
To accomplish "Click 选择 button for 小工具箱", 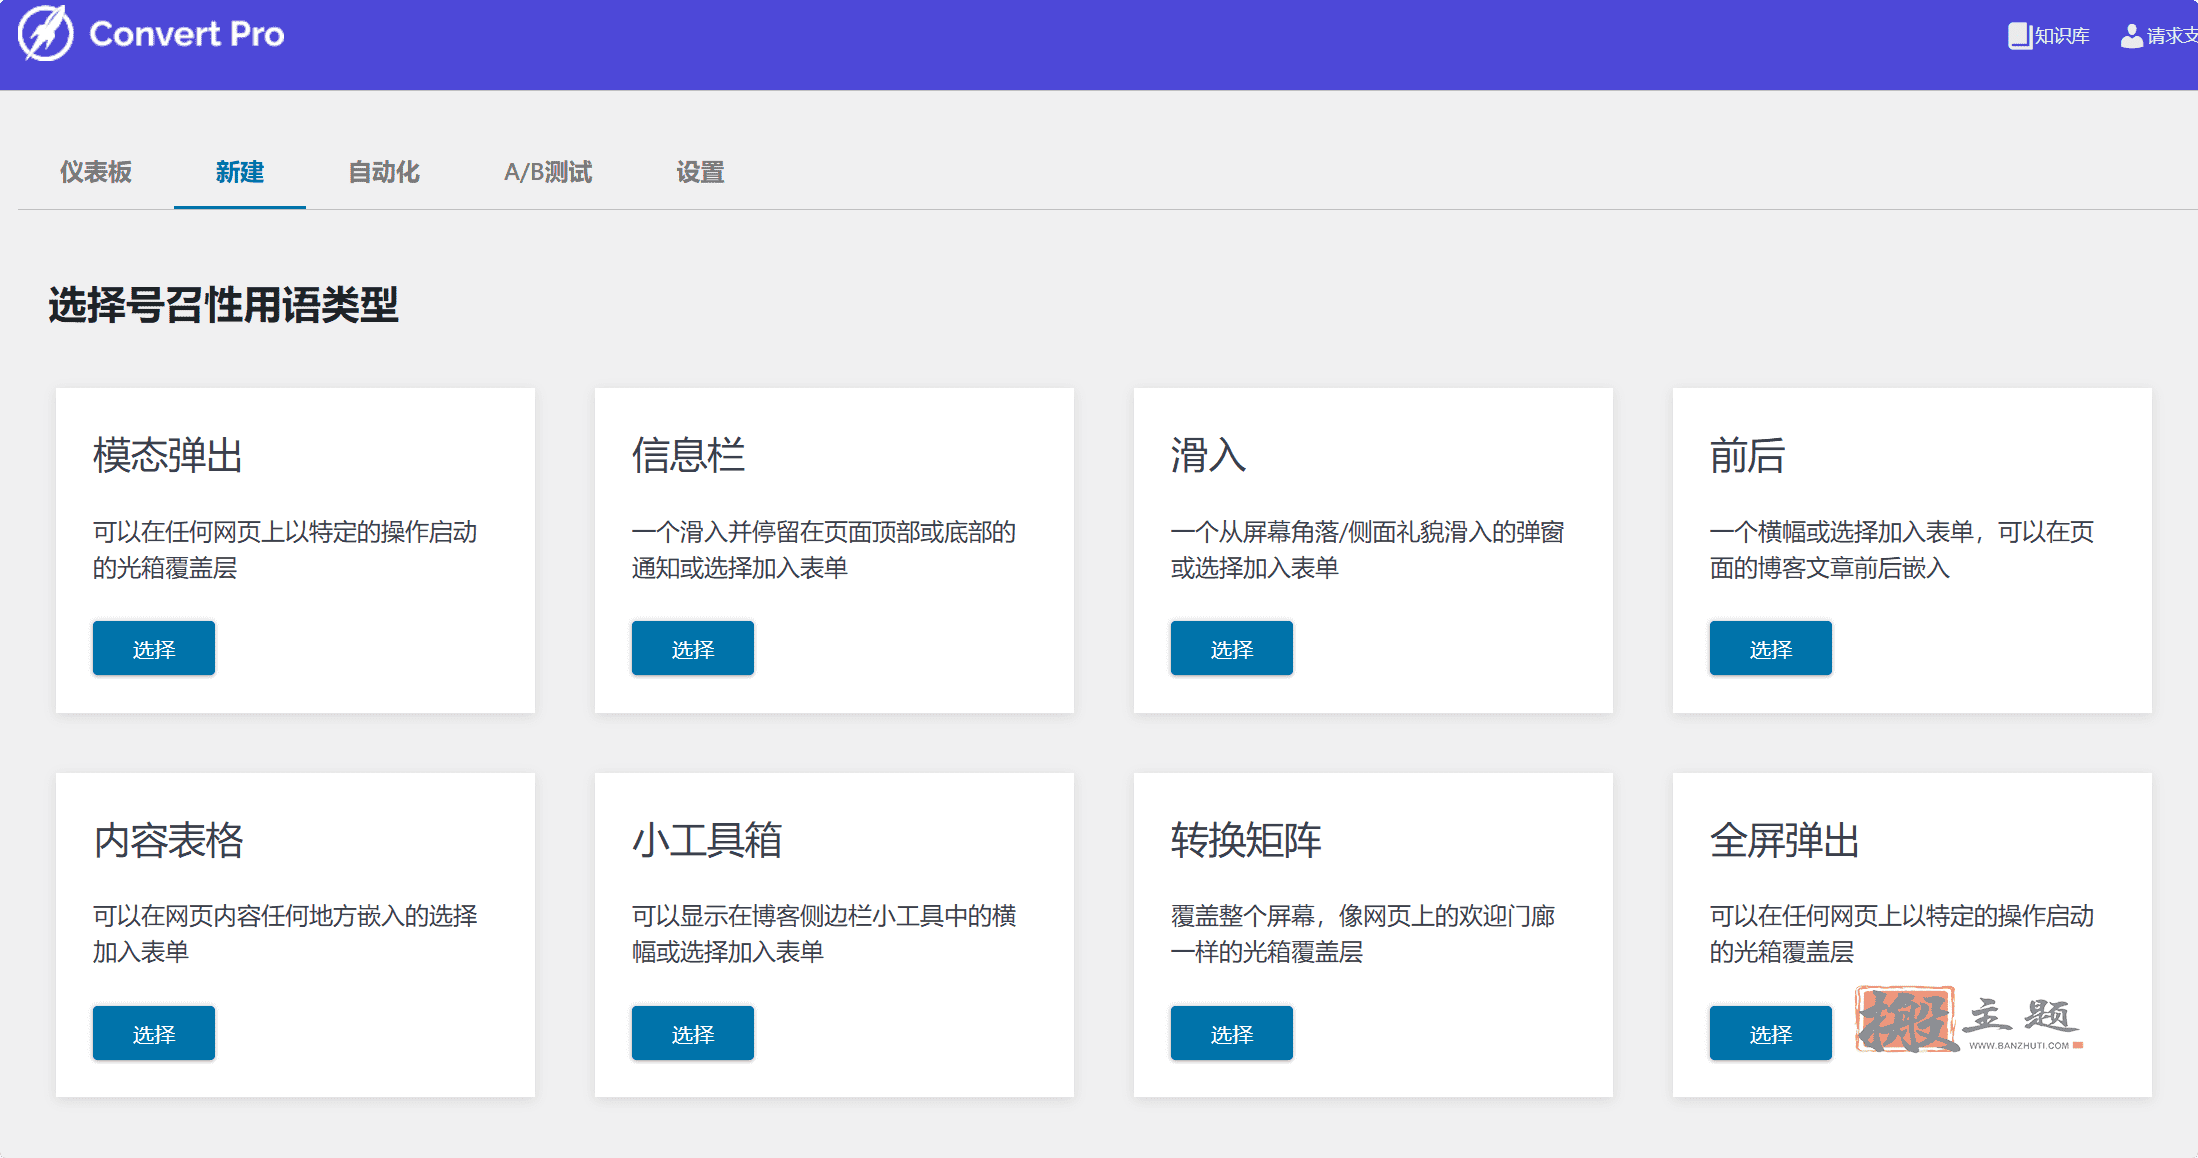I will 693,1033.
